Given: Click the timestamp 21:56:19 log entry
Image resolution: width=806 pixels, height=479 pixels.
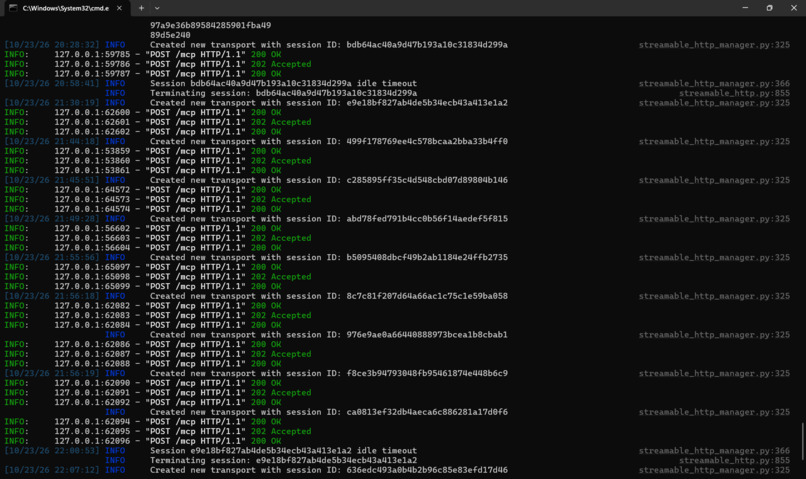Looking at the screenshot, I should click(52, 373).
